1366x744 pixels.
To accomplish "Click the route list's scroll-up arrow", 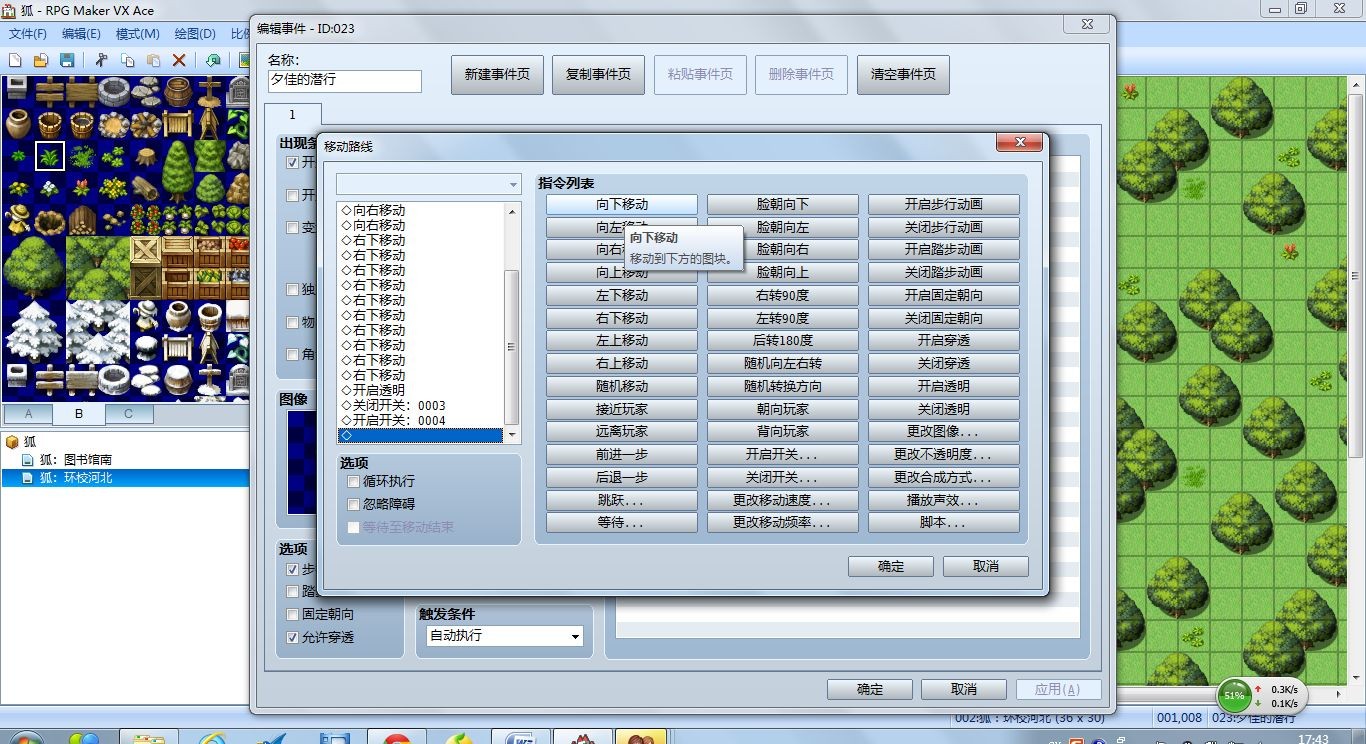I will 513,211.
